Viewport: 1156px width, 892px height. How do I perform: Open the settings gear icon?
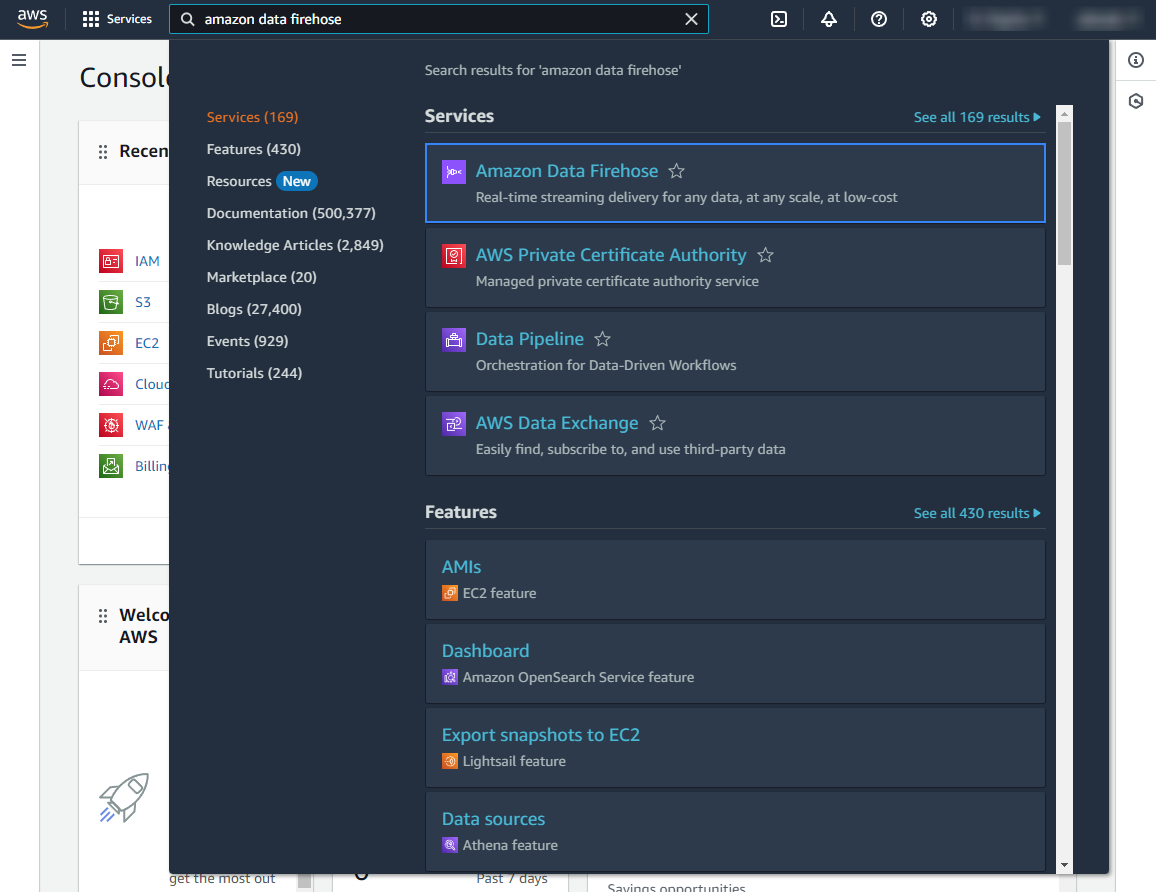[929, 19]
